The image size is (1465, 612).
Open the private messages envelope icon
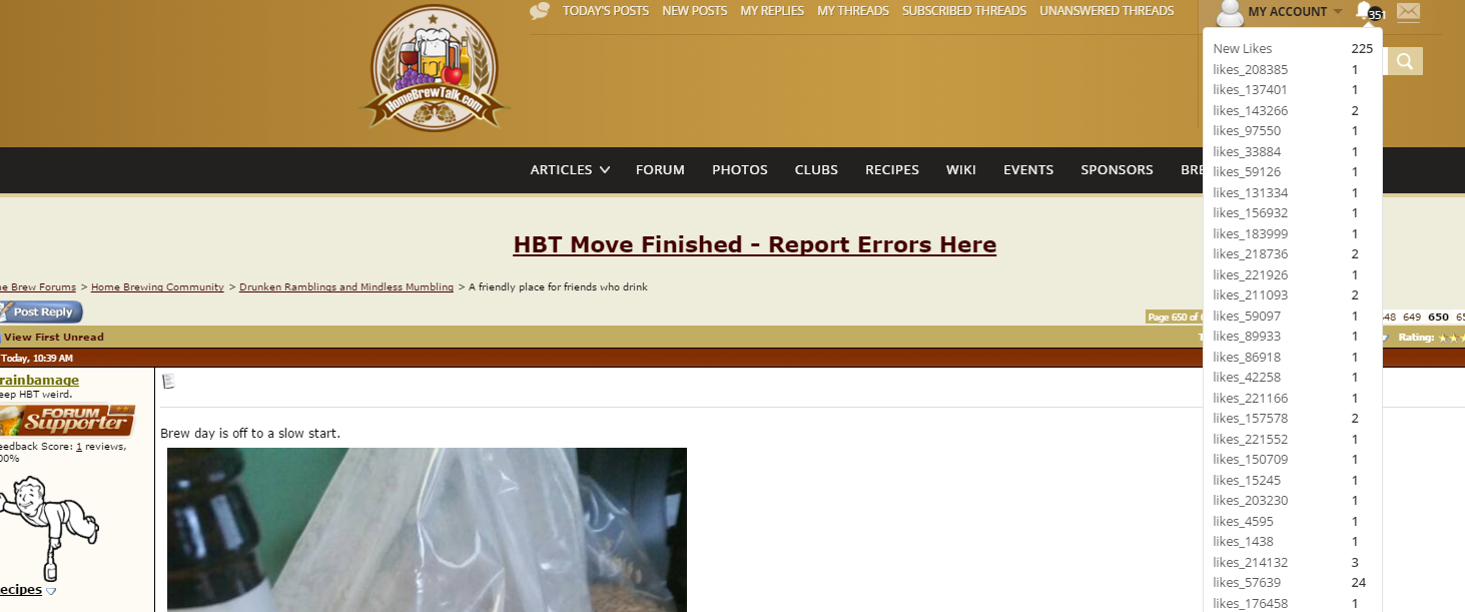(x=1408, y=12)
